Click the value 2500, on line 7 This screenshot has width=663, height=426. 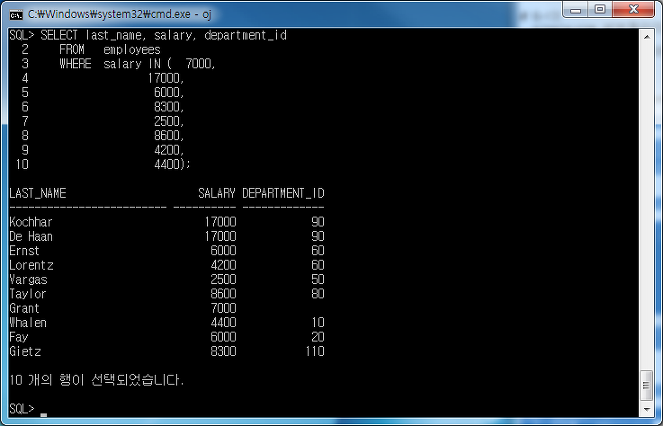pos(169,122)
